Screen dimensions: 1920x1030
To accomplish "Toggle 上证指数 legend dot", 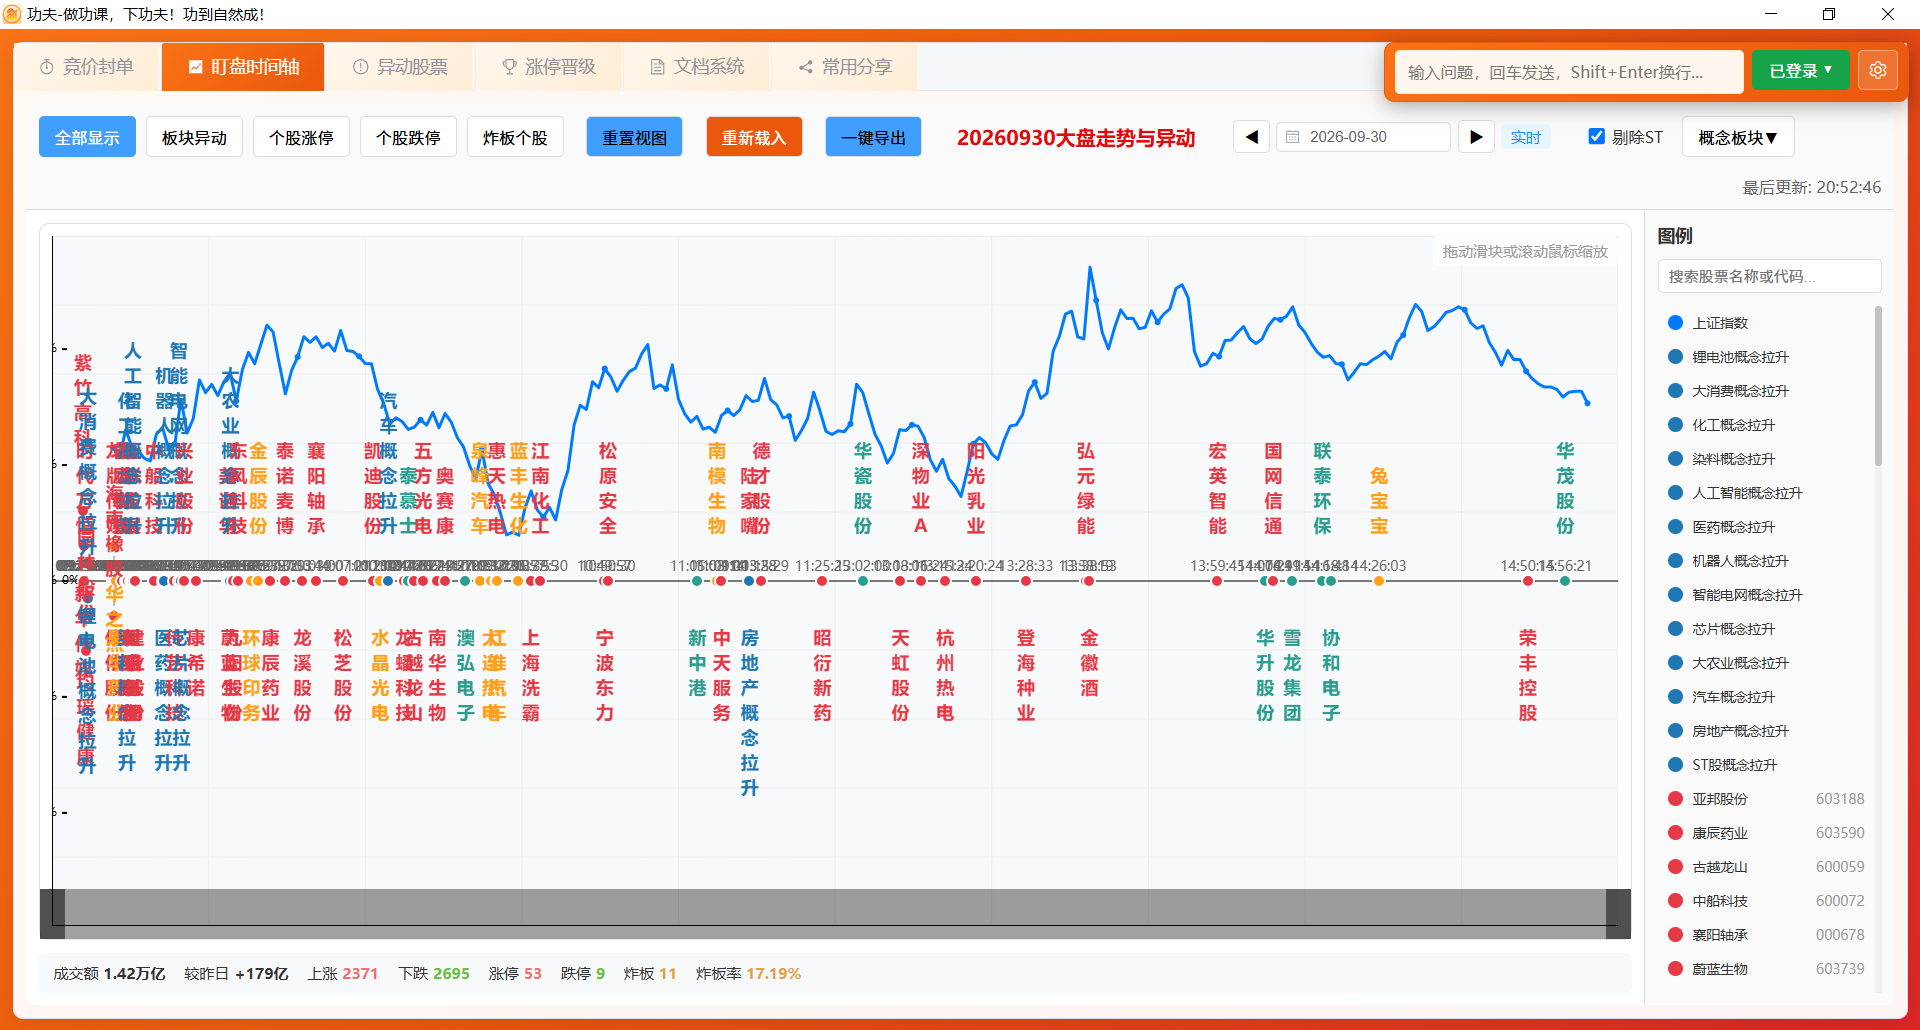I will 1675,323.
